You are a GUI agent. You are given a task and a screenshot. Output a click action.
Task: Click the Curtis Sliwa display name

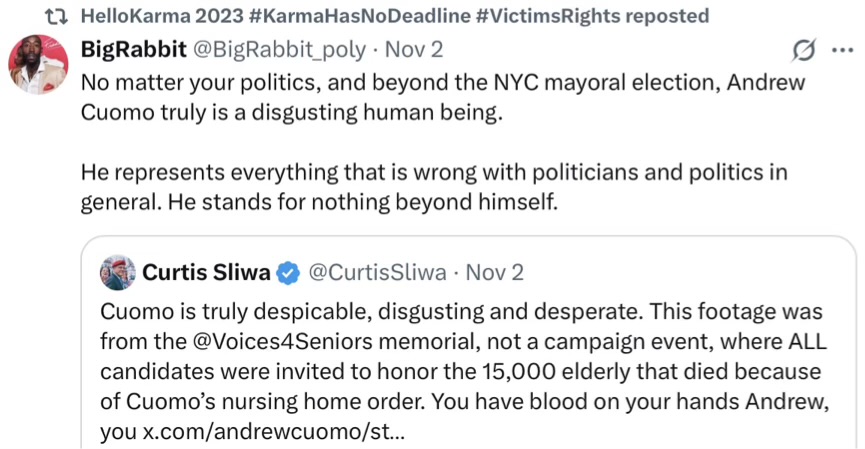pos(207,272)
